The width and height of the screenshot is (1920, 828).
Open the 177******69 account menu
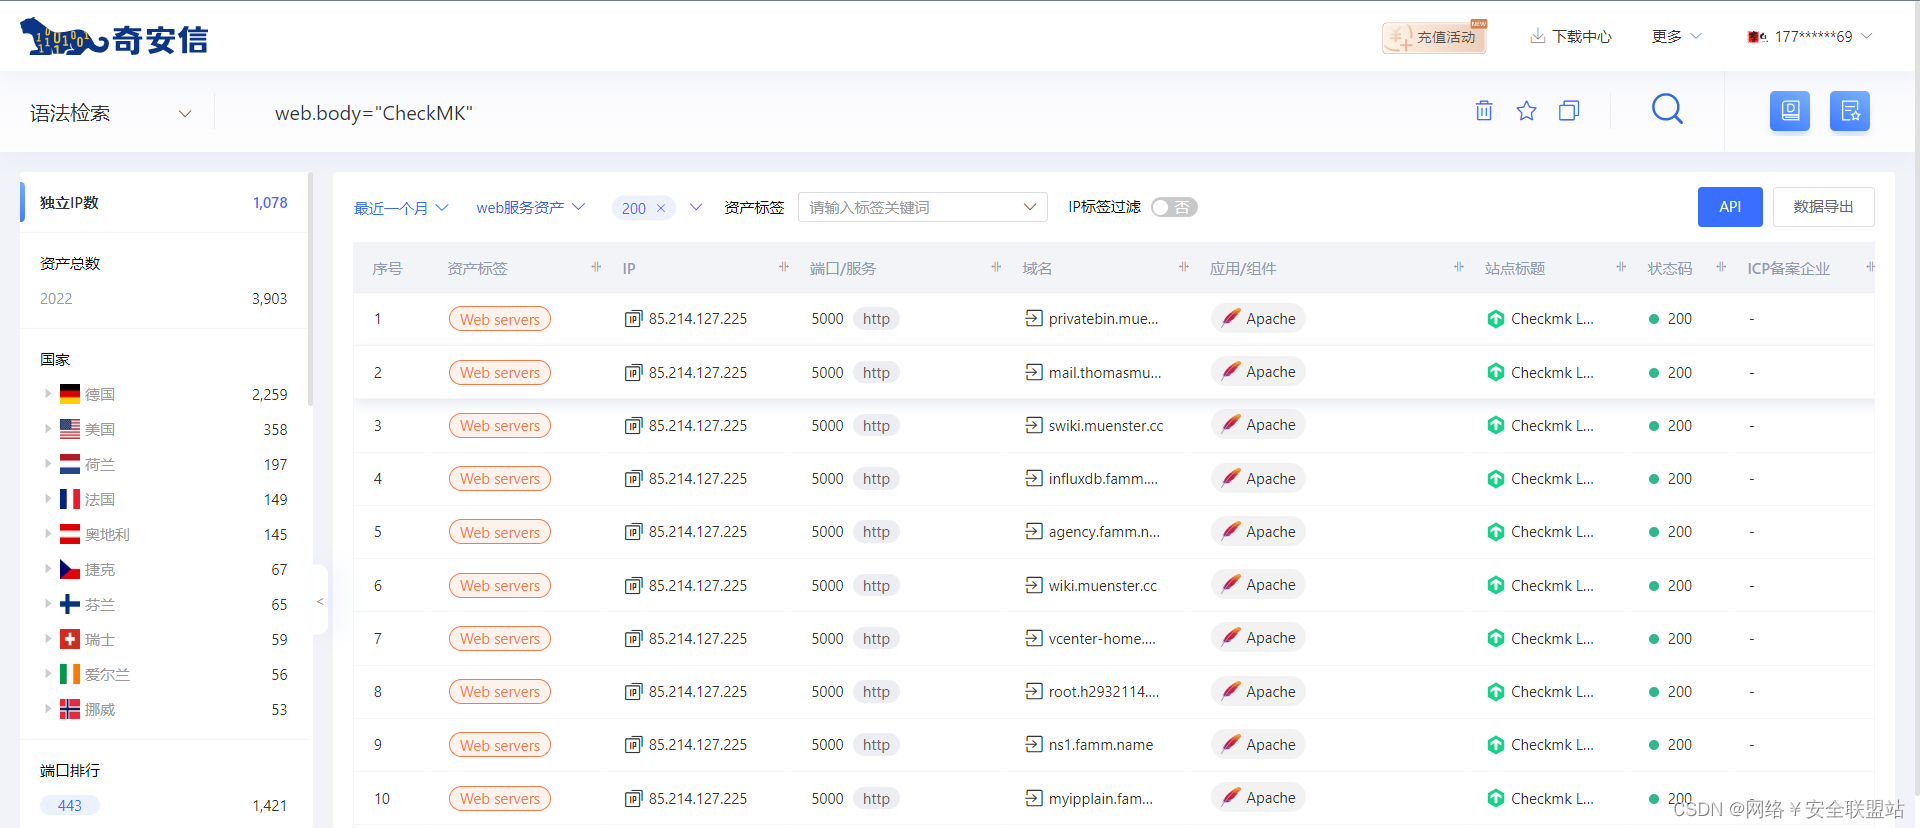1810,36
